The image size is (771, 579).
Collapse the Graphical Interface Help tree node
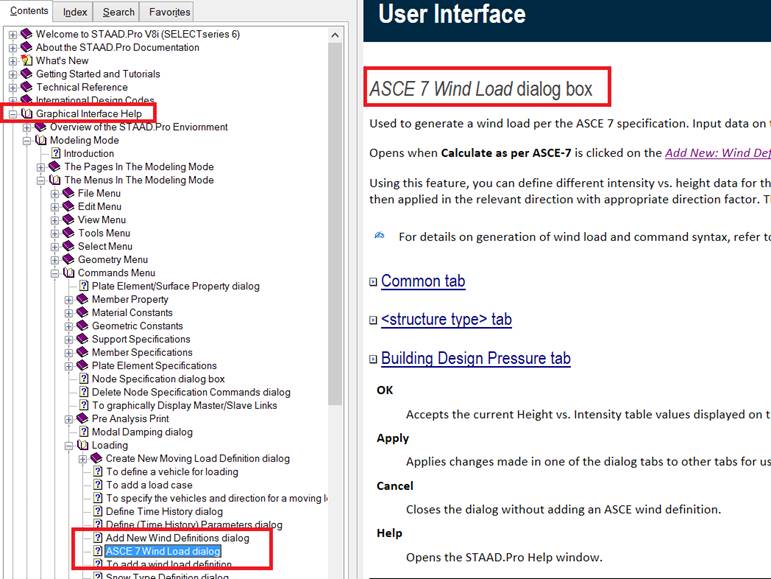click(12, 114)
